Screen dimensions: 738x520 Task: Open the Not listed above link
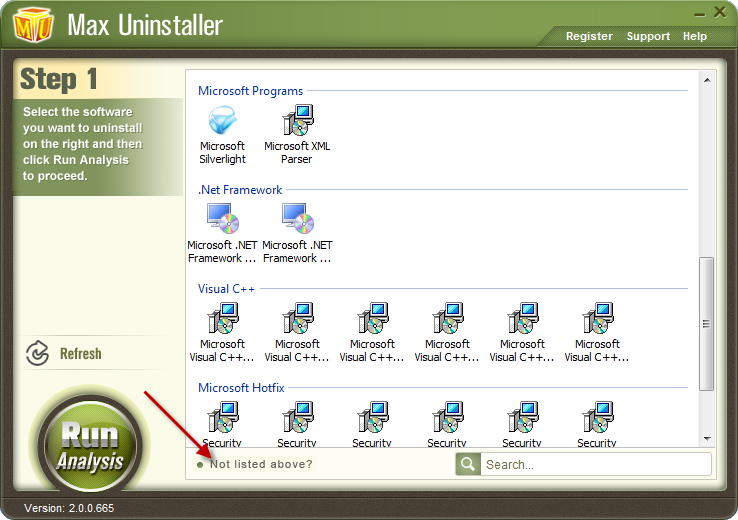pos(261,464)
